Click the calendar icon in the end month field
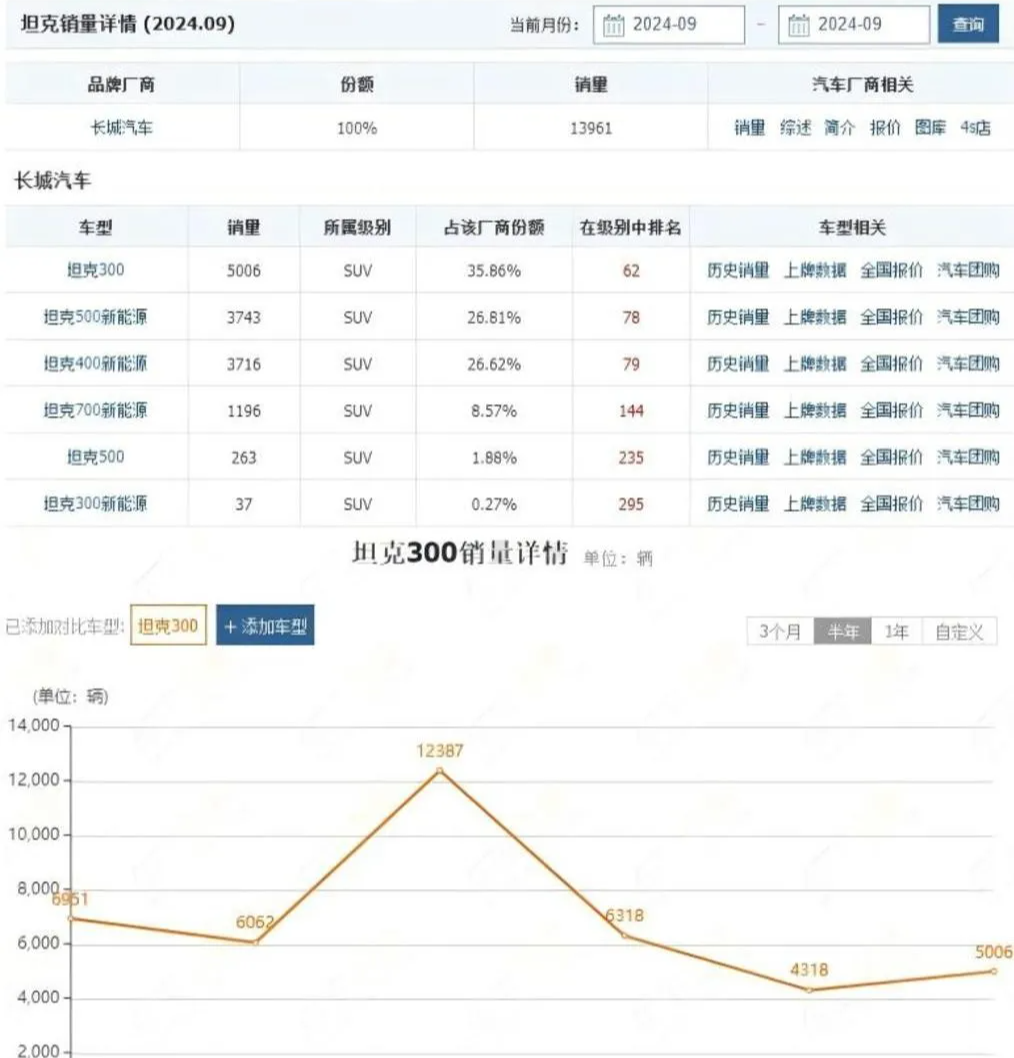The height and width of the screenshot is (1058, 1014). click(x=798, y=26)
